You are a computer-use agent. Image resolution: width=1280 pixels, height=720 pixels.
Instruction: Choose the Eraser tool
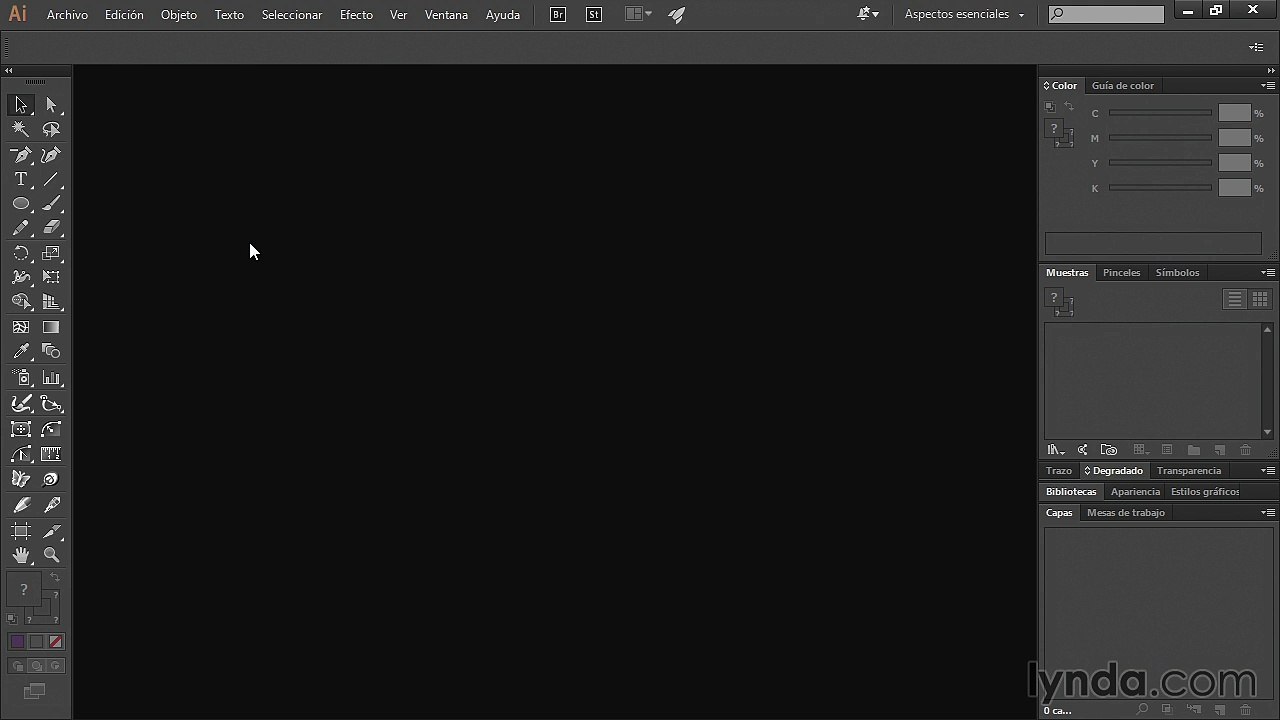point(52,228)
